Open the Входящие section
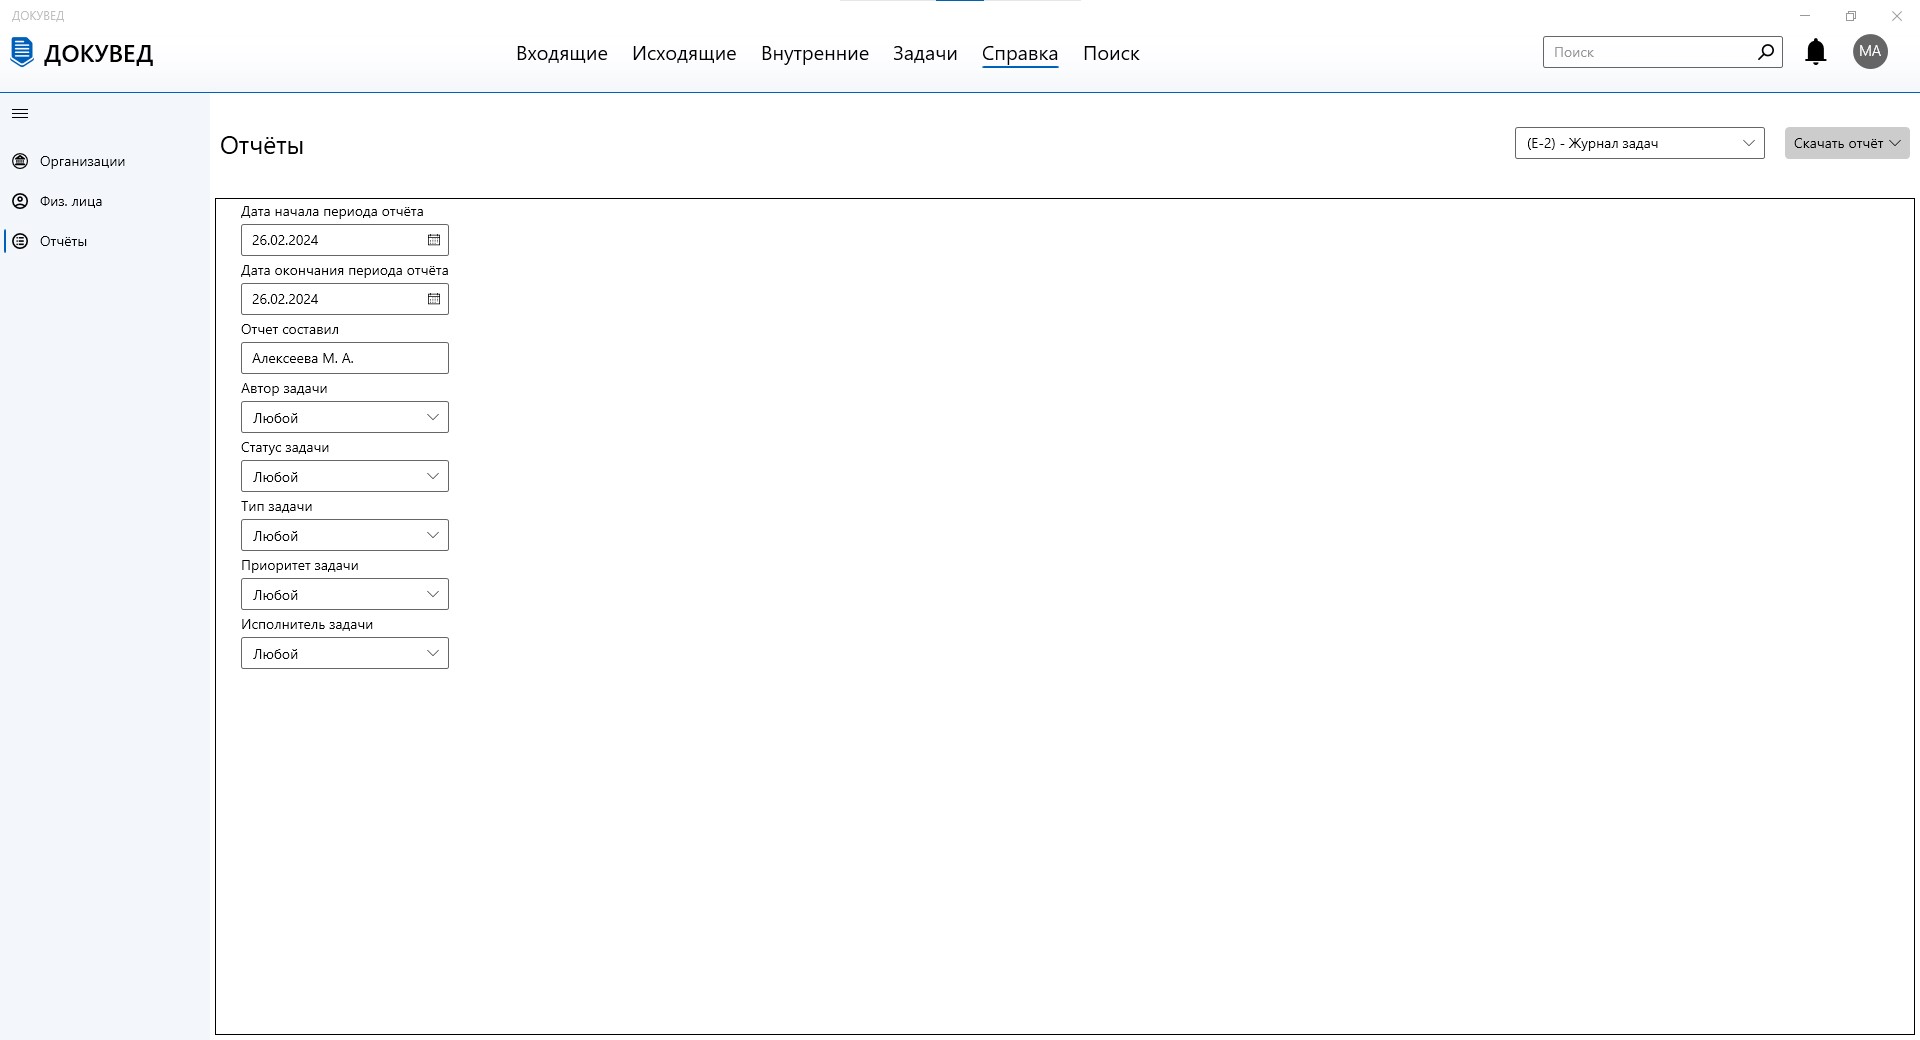The image size is (1920, 1040). (x=562, y=54)
